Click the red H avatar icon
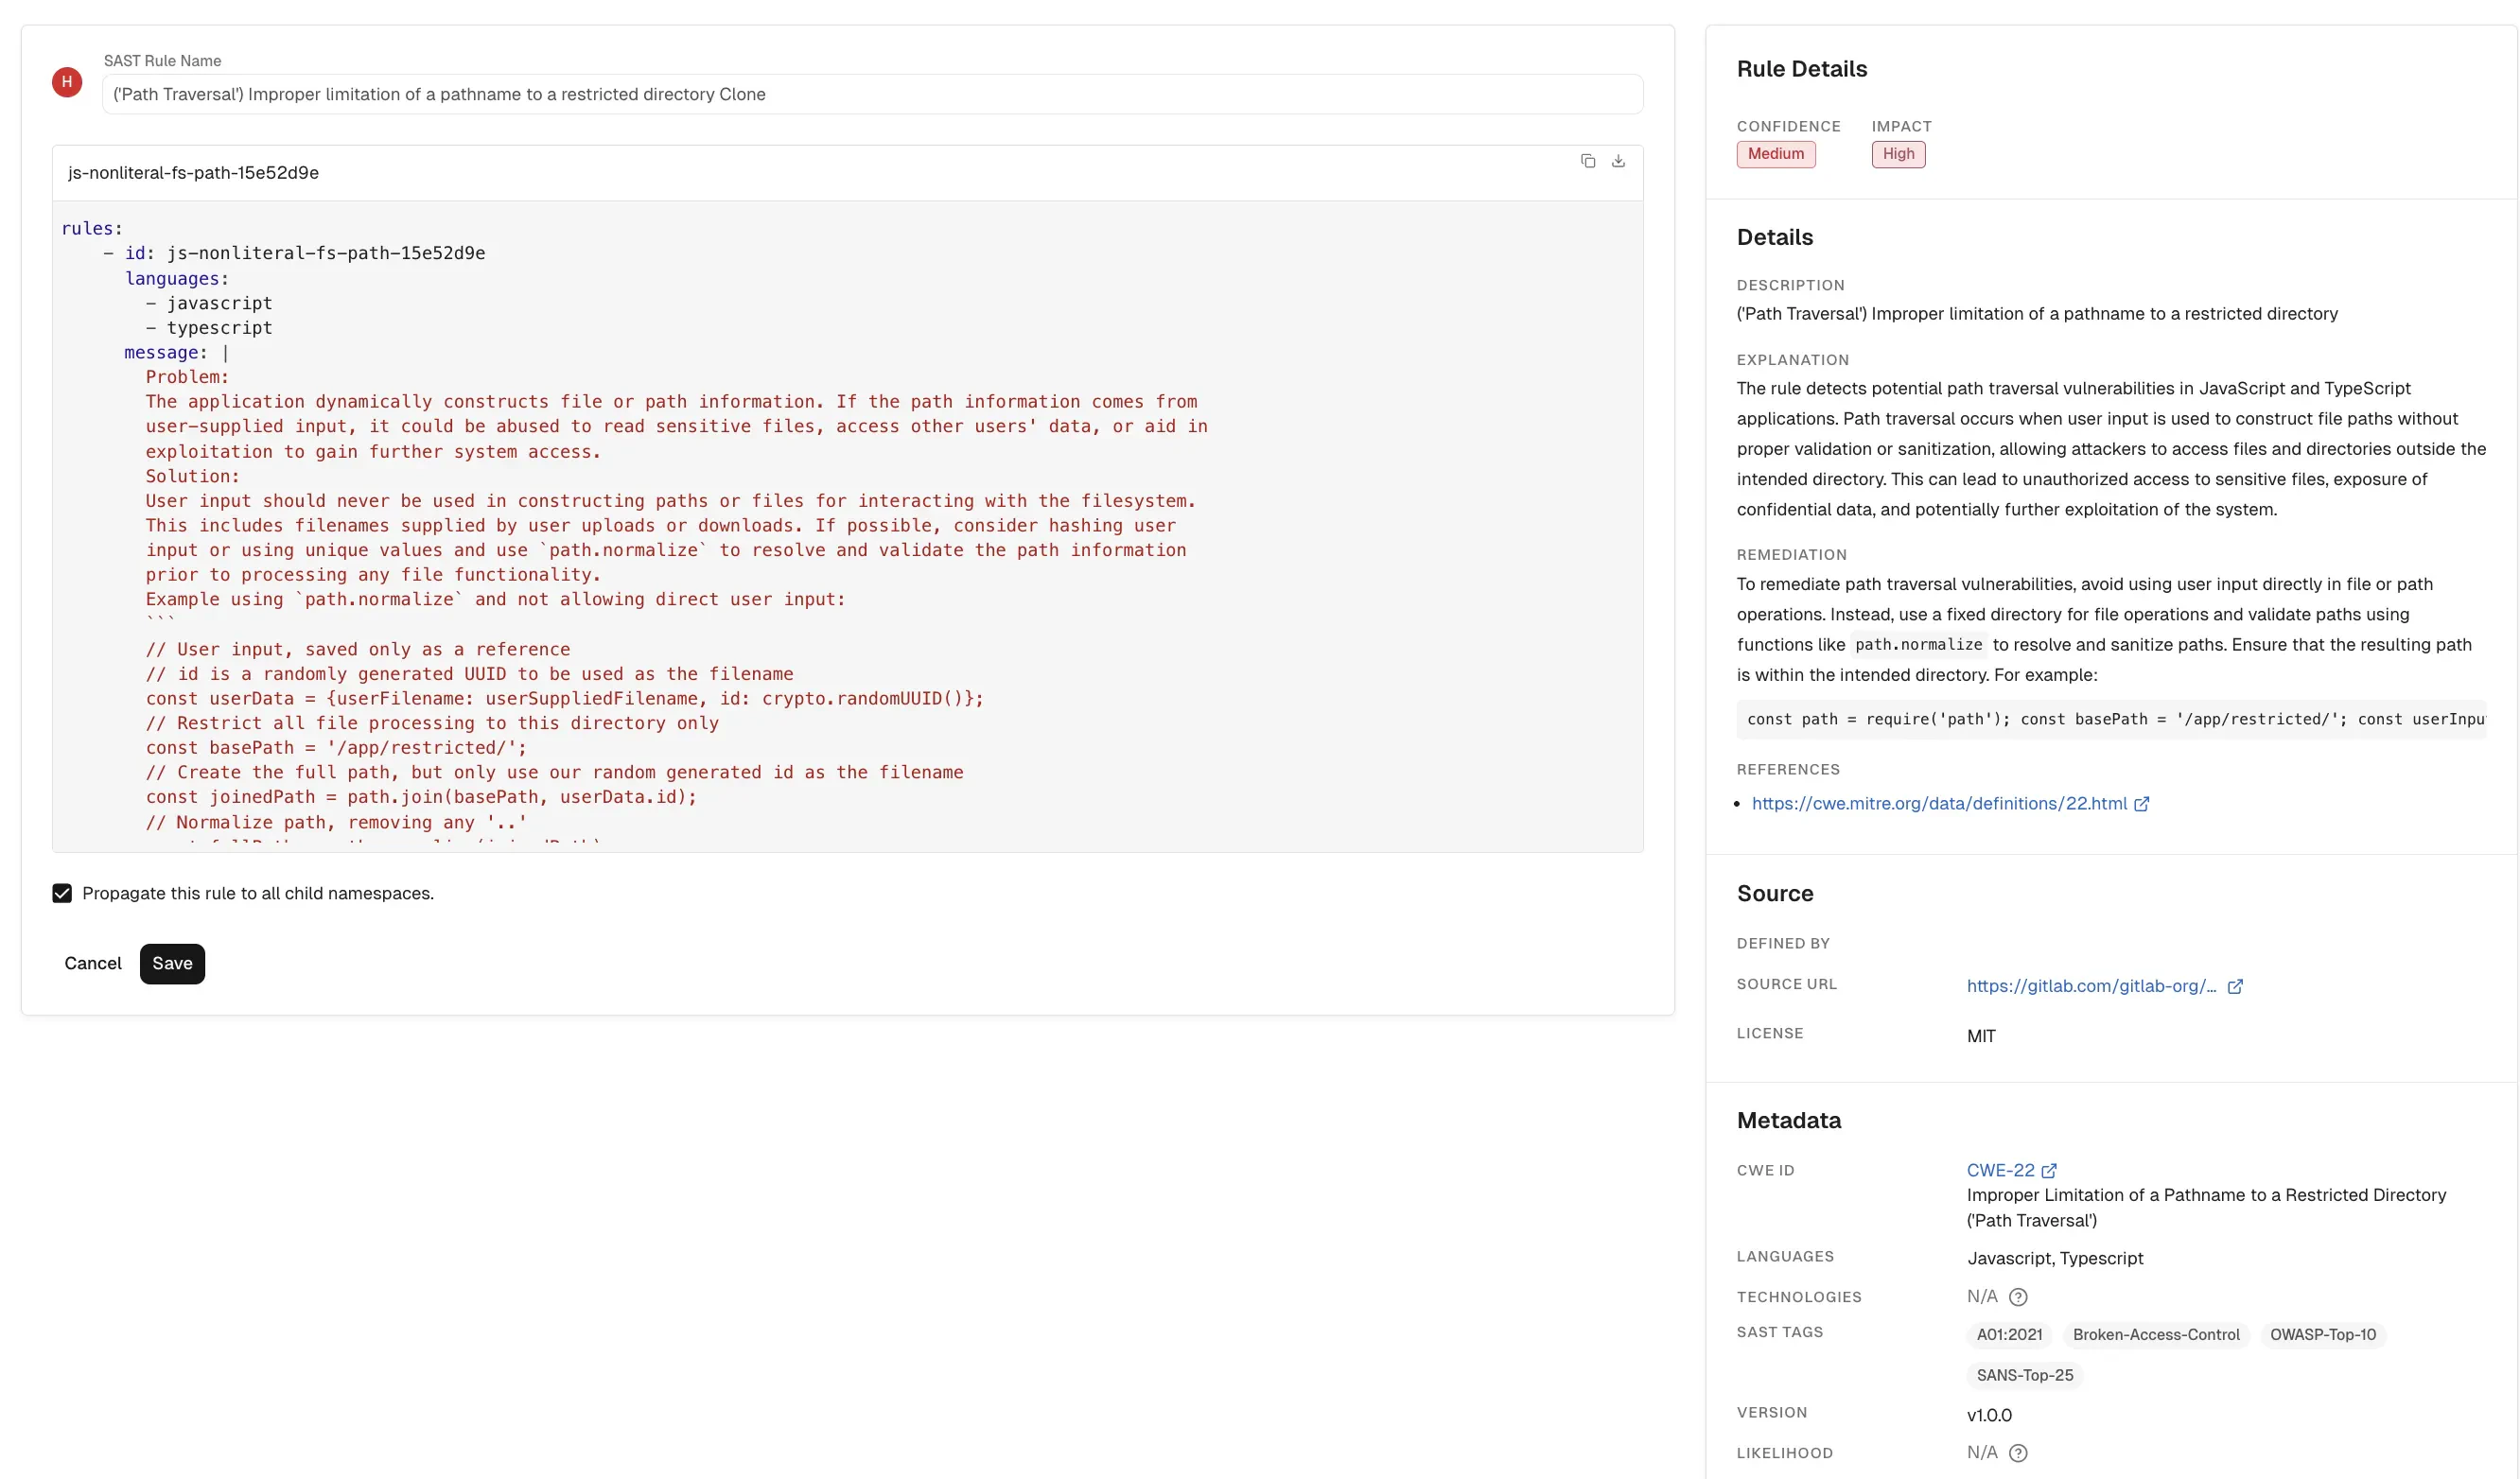Viewport: 2520px width, 1479px height. [67, 82]
